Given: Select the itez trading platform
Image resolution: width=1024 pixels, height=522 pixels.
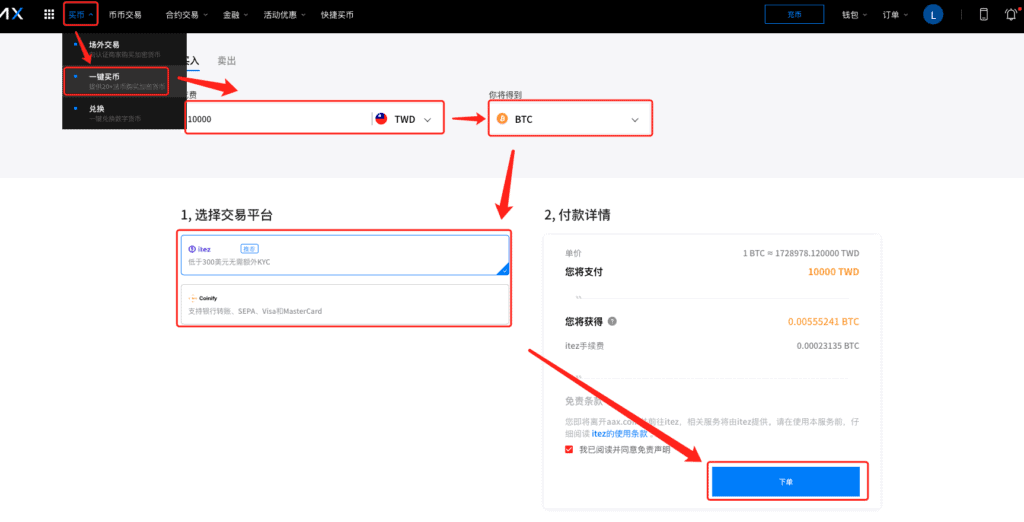Looking at the screenshot, I should coord(345,255).
